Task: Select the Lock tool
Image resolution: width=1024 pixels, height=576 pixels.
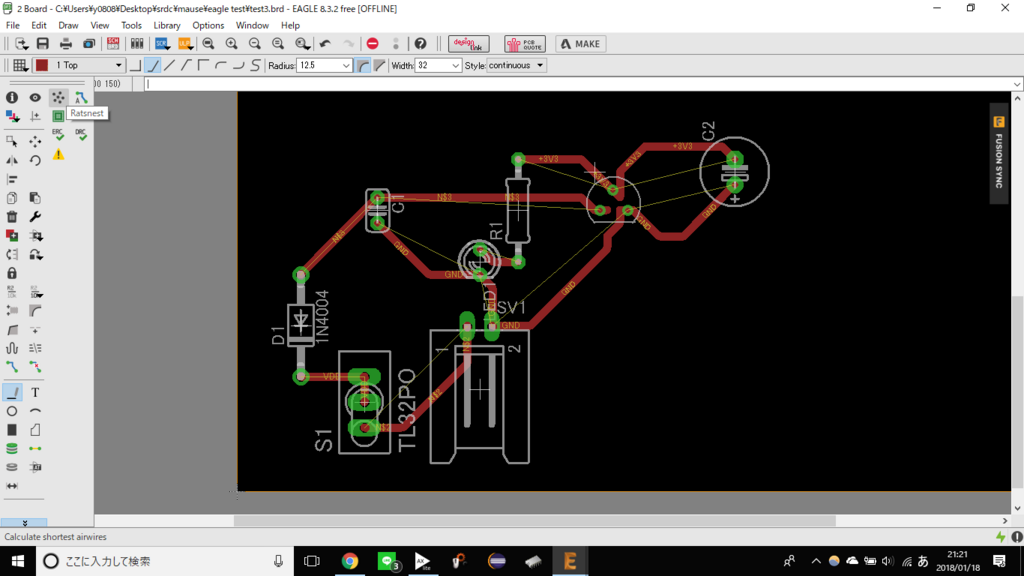Action: coord(12,274)
